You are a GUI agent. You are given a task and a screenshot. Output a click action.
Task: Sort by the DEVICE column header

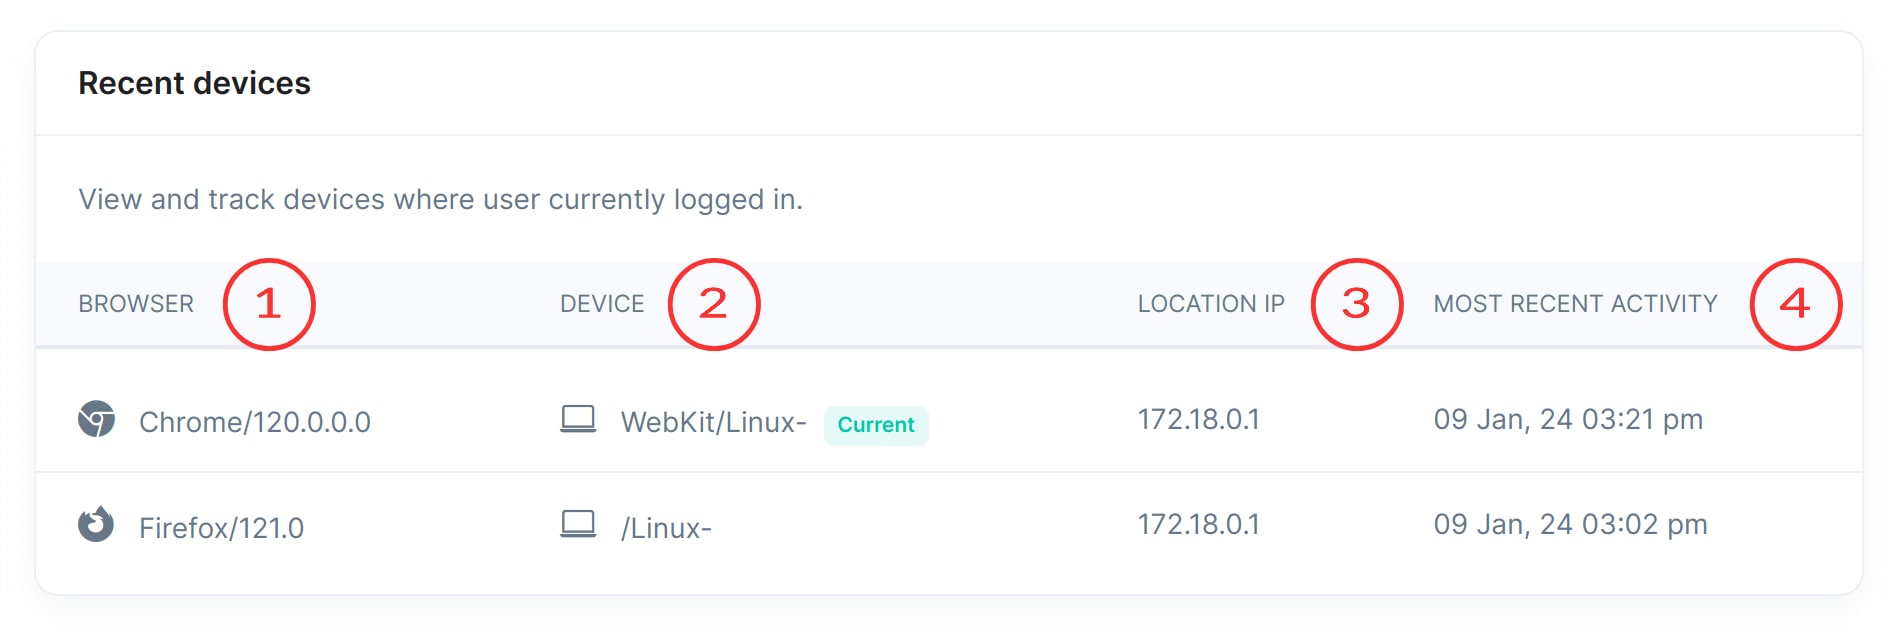coord(602,304)
